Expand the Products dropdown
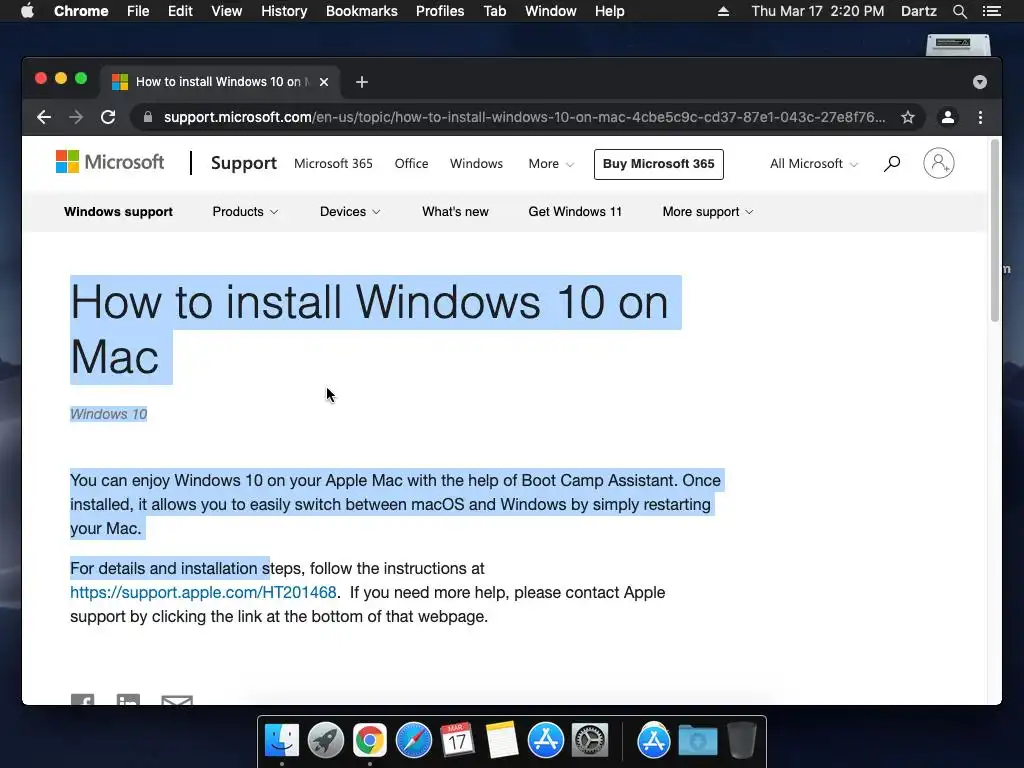The width and height of the screenshot is (1024, 768). point(245,212)
